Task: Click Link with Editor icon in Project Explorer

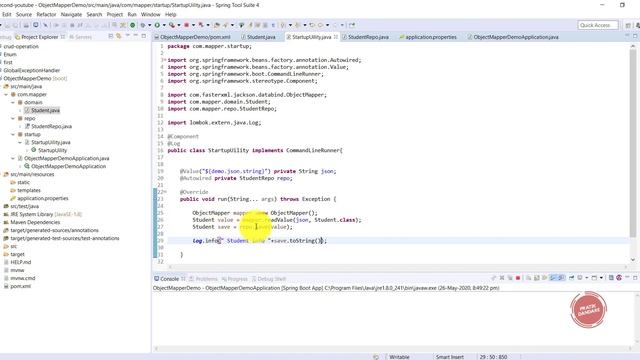Action: [x=118, y=36]
